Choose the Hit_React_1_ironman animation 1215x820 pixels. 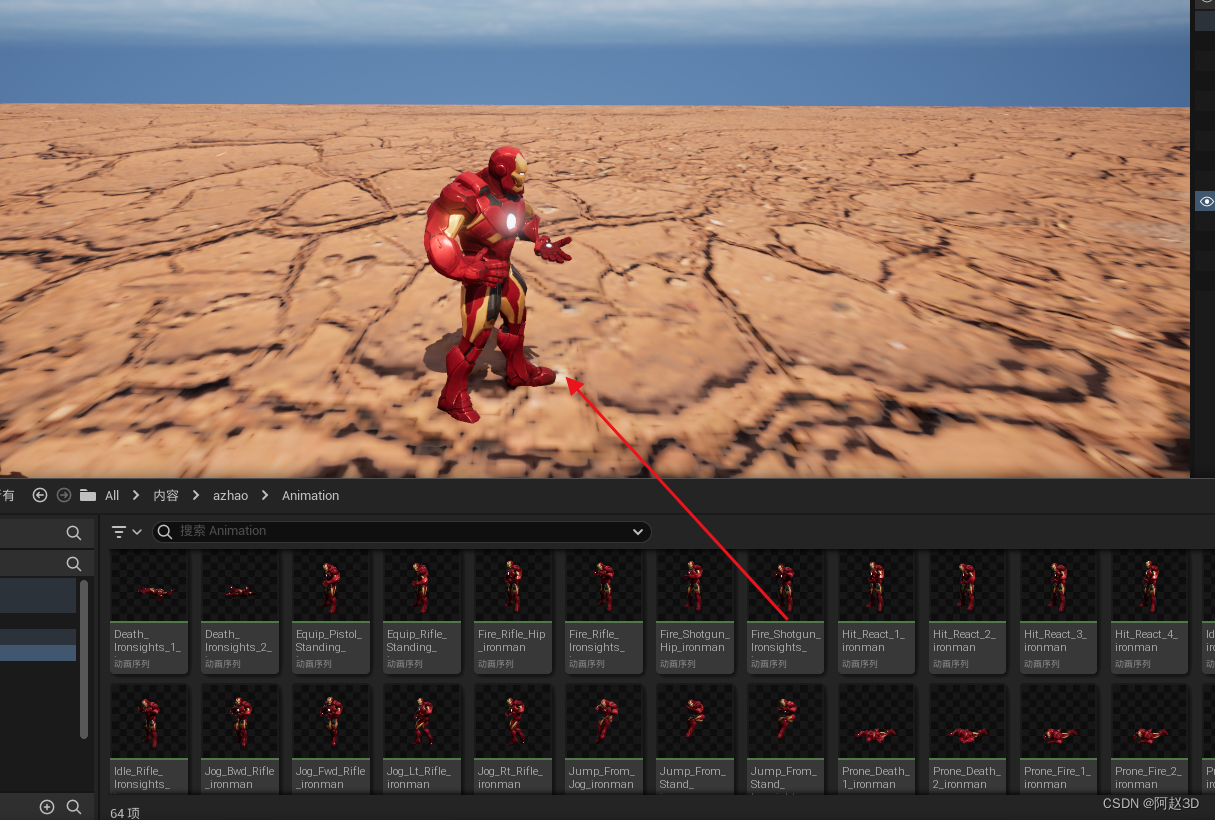(x=877, y=612)
